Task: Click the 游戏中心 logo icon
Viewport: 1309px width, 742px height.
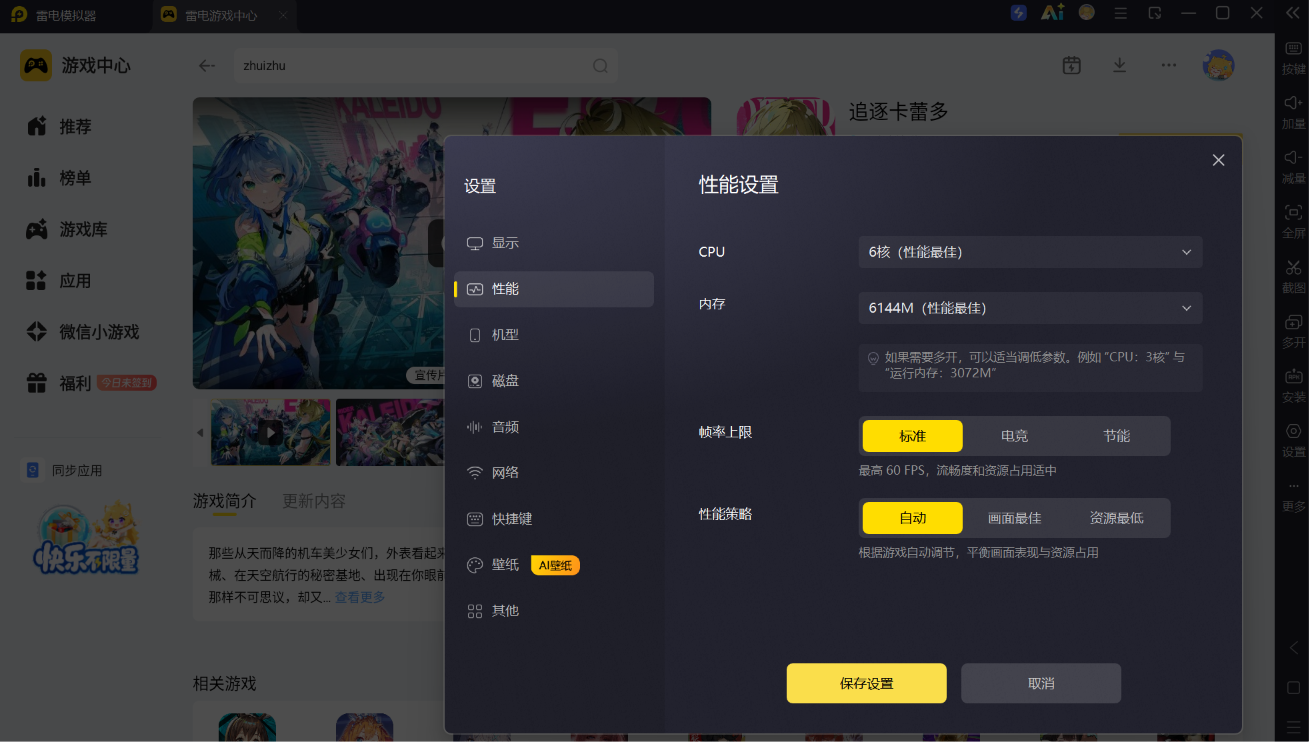Action: tap(36, 66)
